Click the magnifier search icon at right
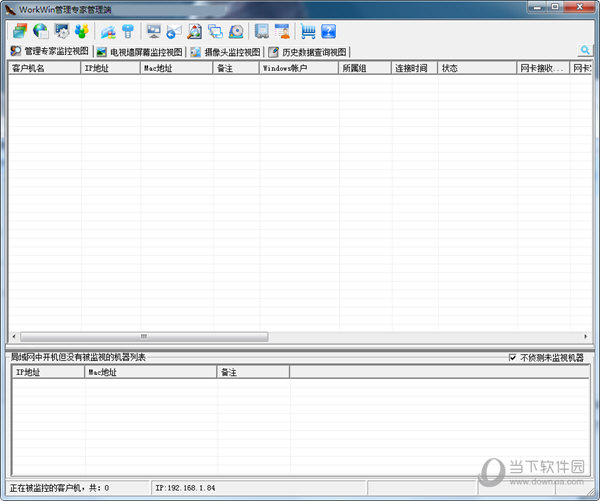Viewport: 600px width, 501px height. click(584, 50)
